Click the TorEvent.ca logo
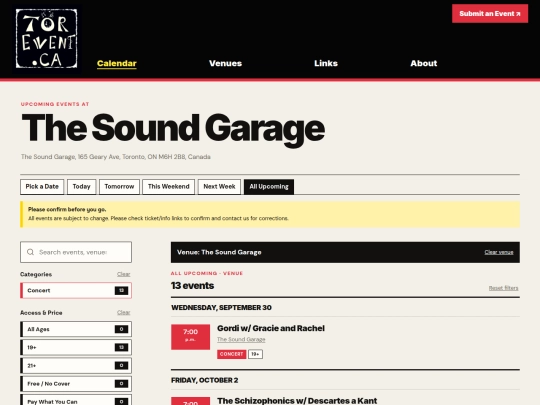 point(46,39)
